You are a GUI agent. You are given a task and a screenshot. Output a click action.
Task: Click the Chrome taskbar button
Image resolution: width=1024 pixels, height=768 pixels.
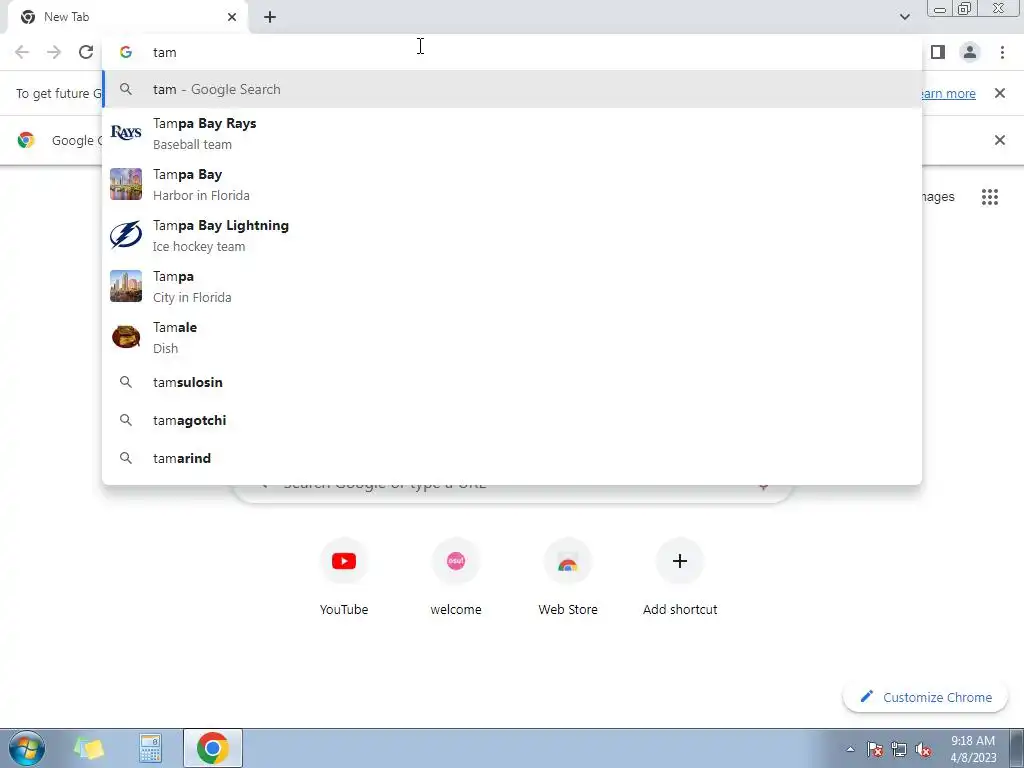pyautogui.click(x=212, y=748)
